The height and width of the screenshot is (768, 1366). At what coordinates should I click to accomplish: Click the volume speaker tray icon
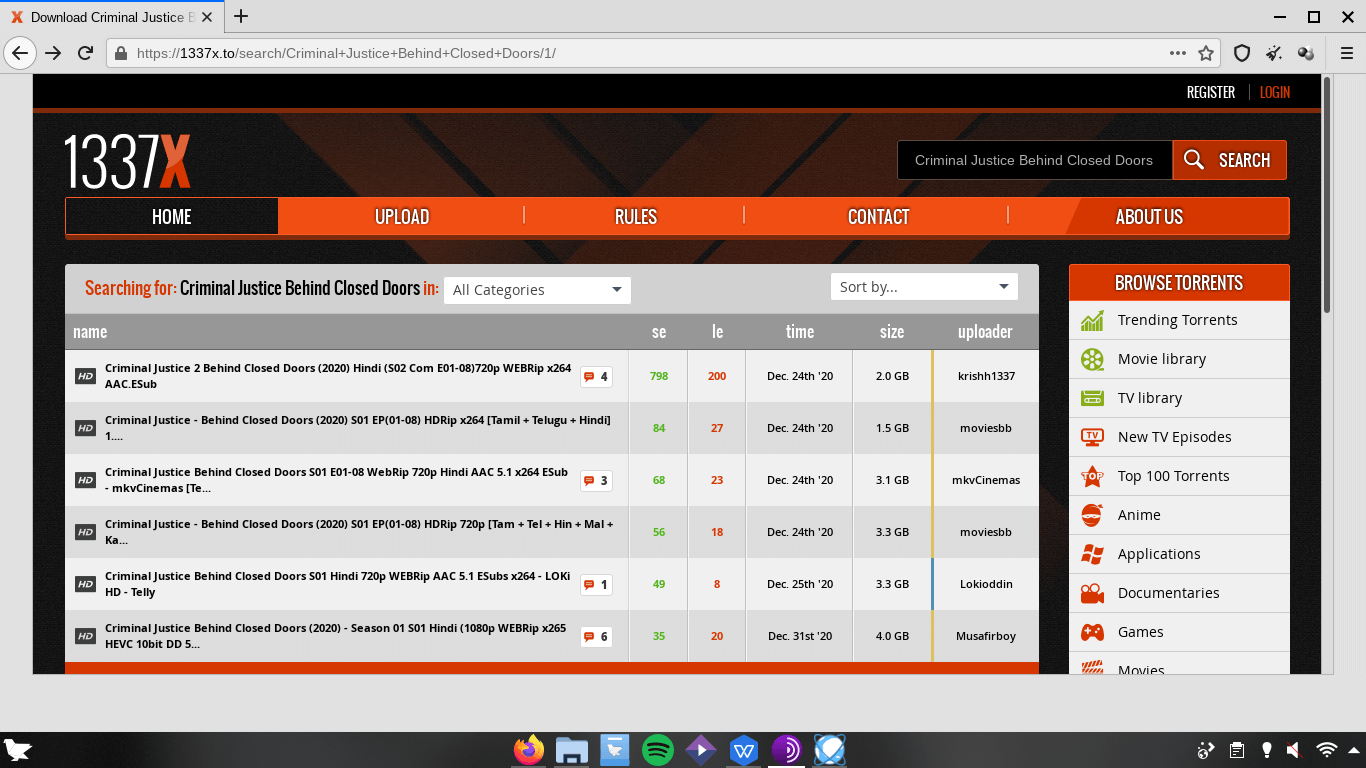(x=1293, y=750)
